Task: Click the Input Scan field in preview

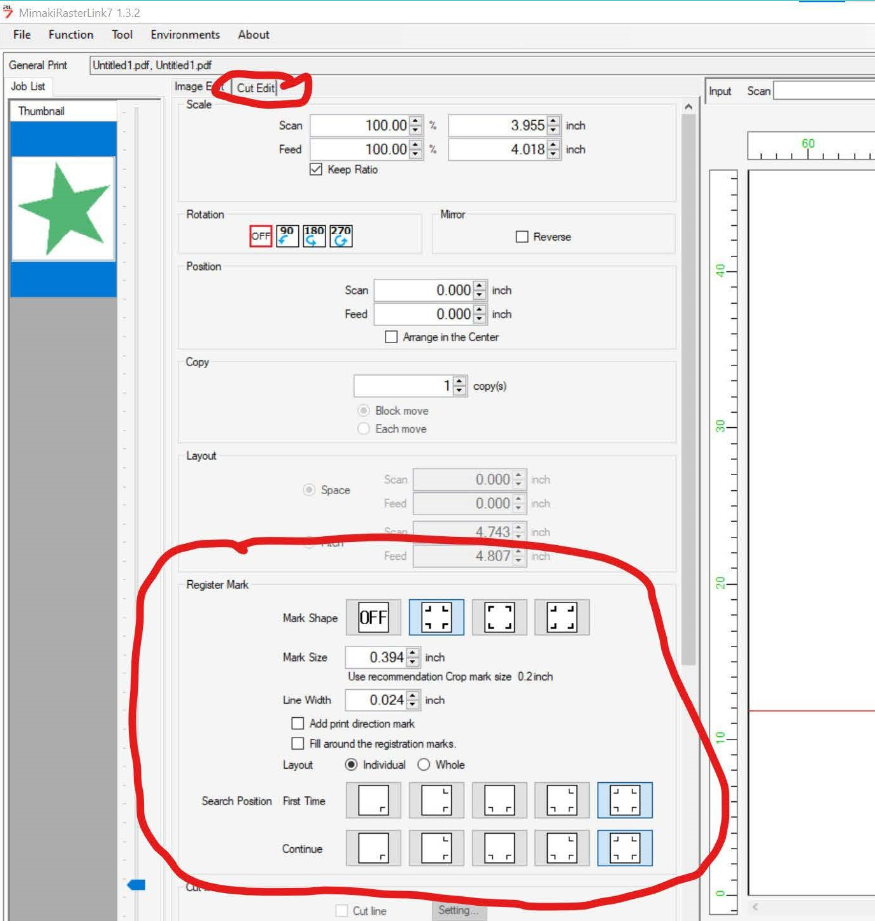Action: [x=824, y=91]
